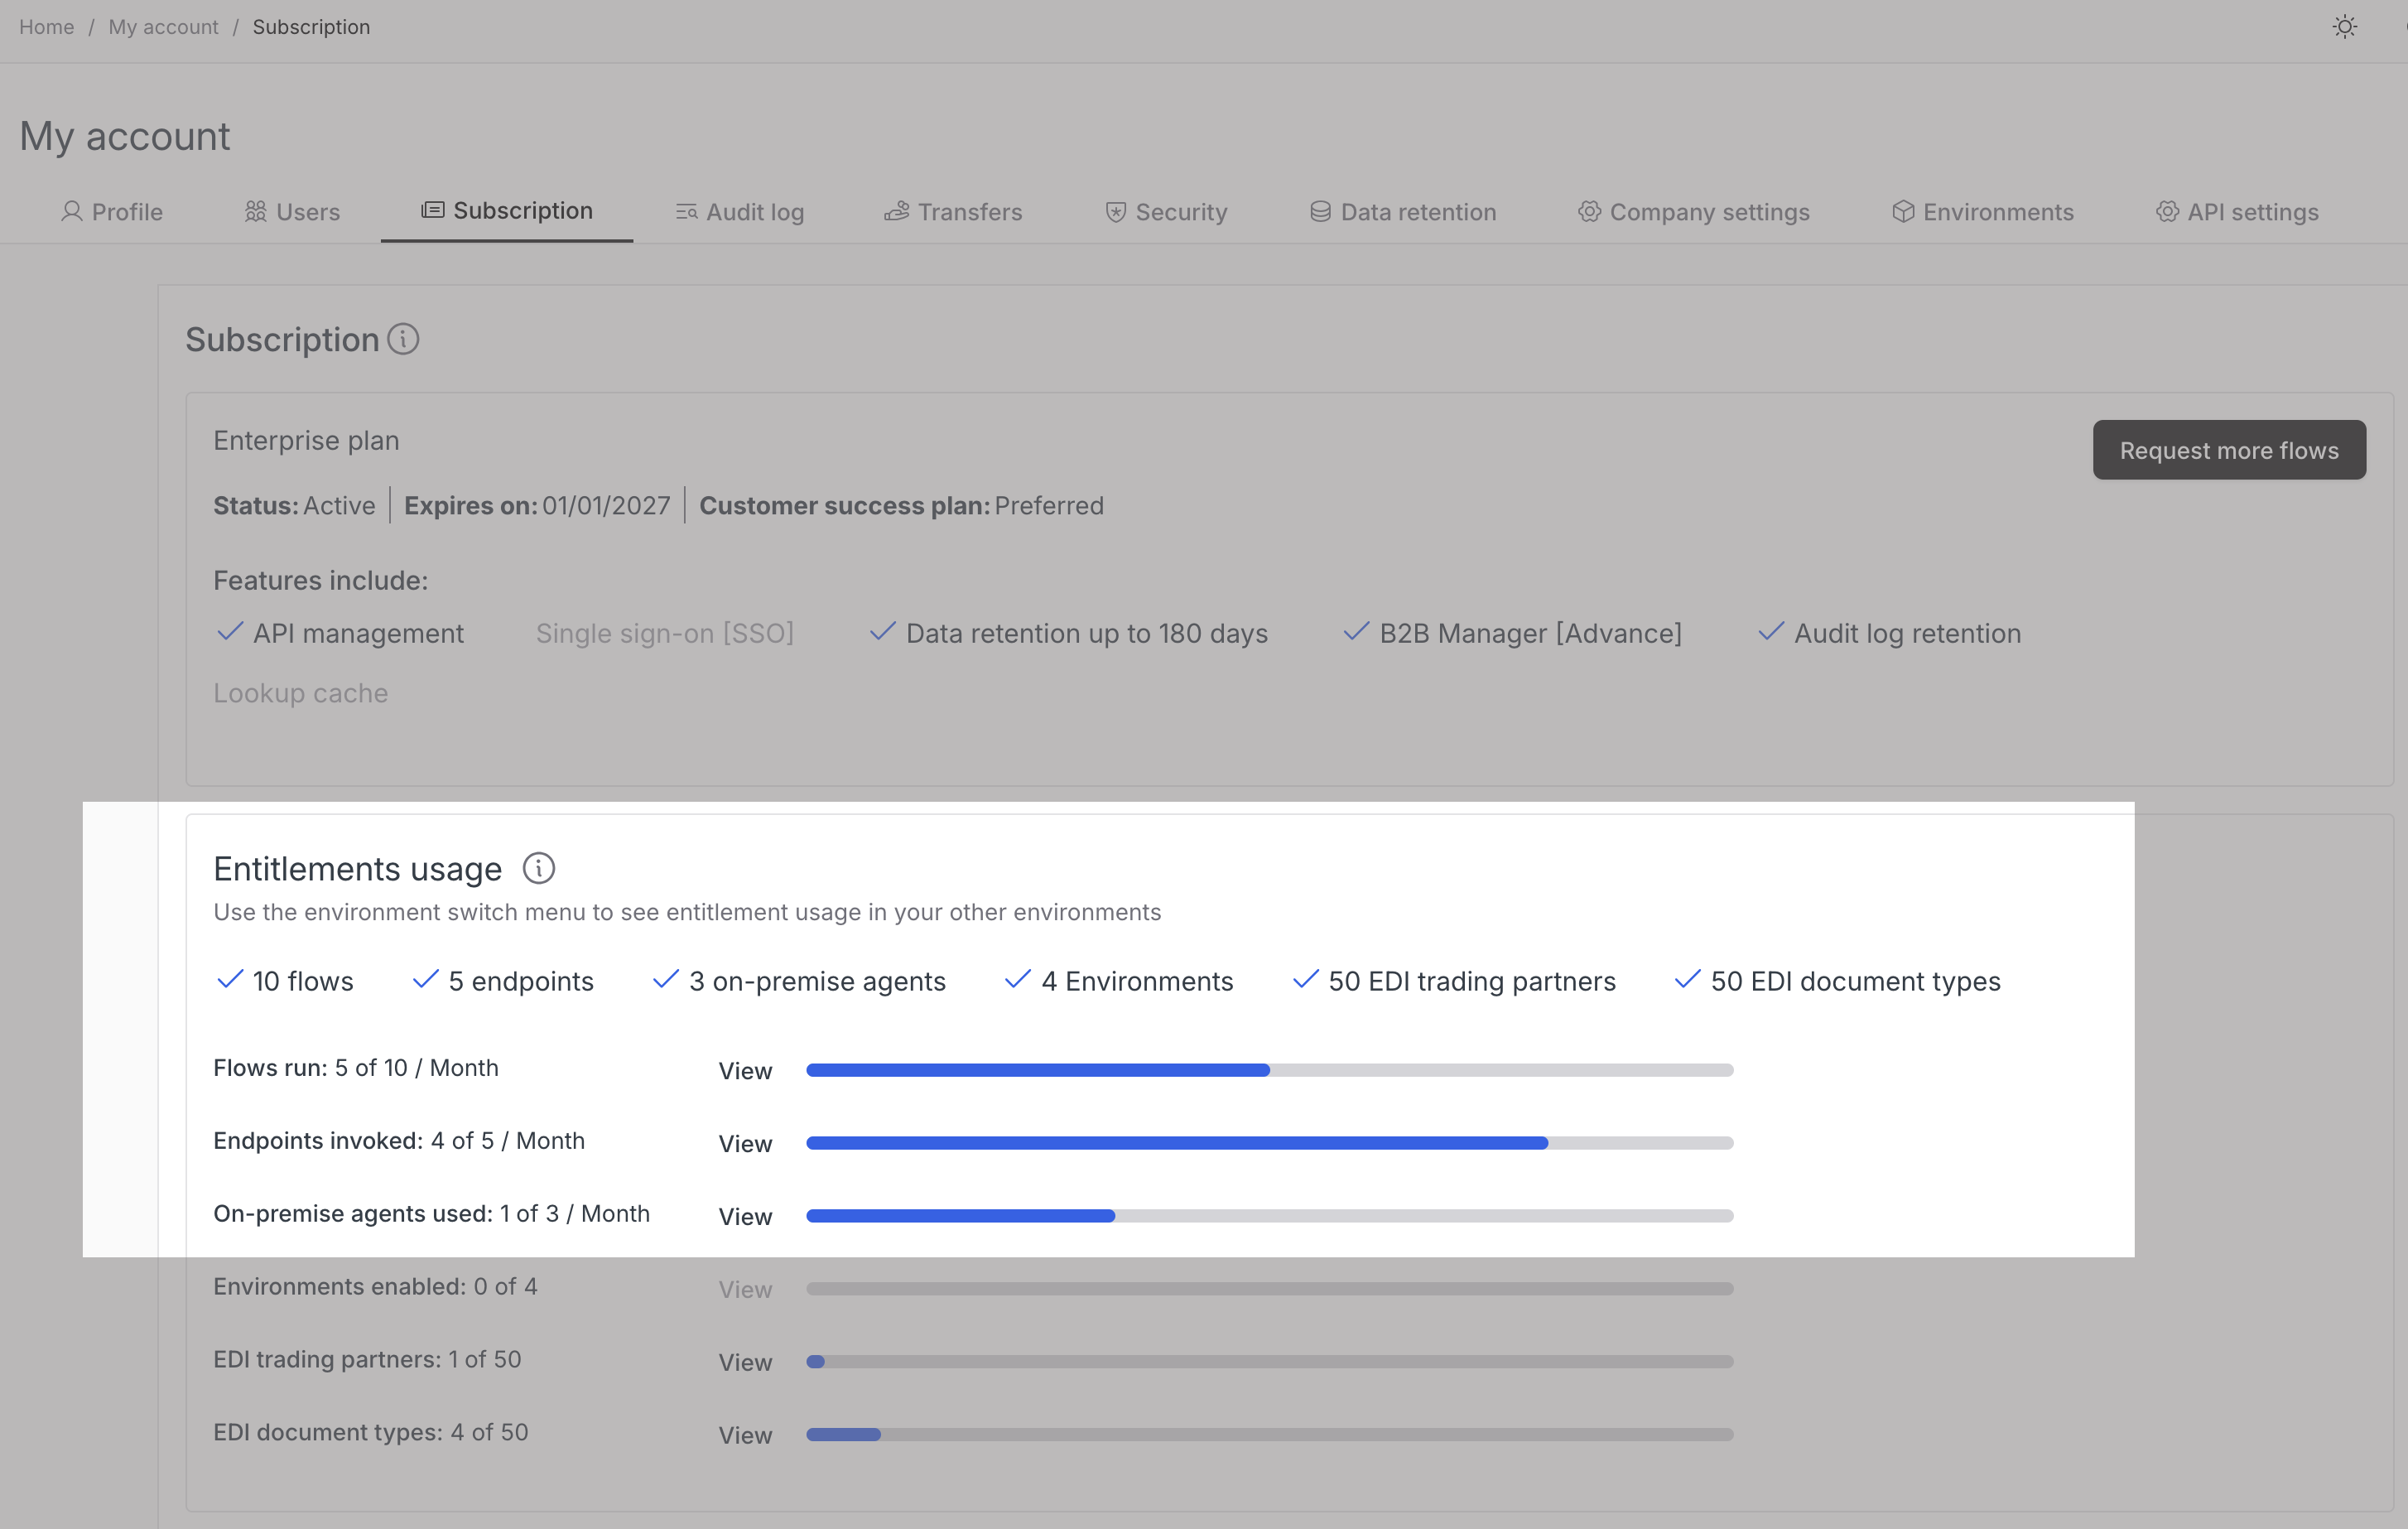Click the 10 flows entitlement
Image resolution: width=2408 pixels, height=1529 pixels.
pos(285,981)
